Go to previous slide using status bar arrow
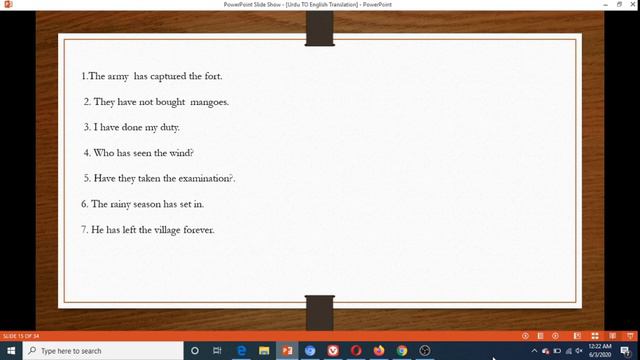 [x=525, y=336]
